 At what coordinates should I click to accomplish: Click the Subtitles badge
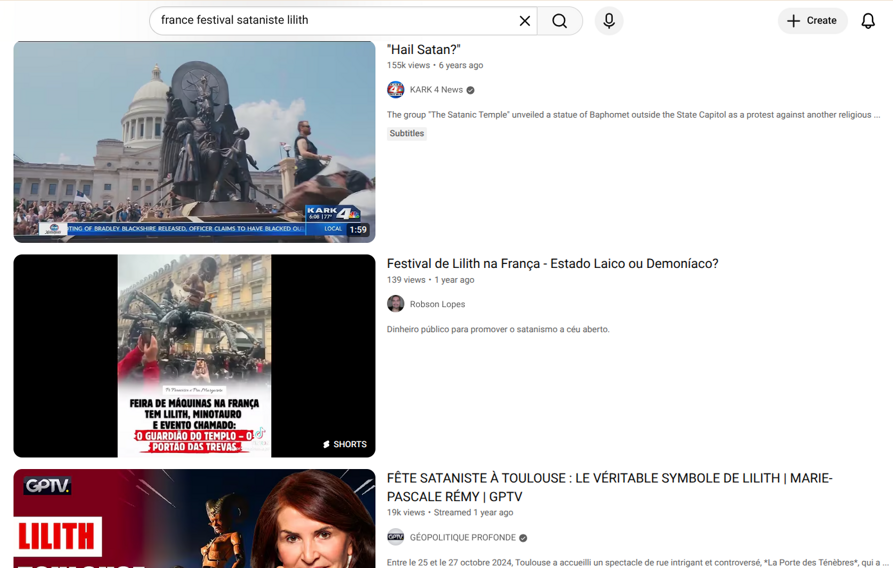click(407, 133)
